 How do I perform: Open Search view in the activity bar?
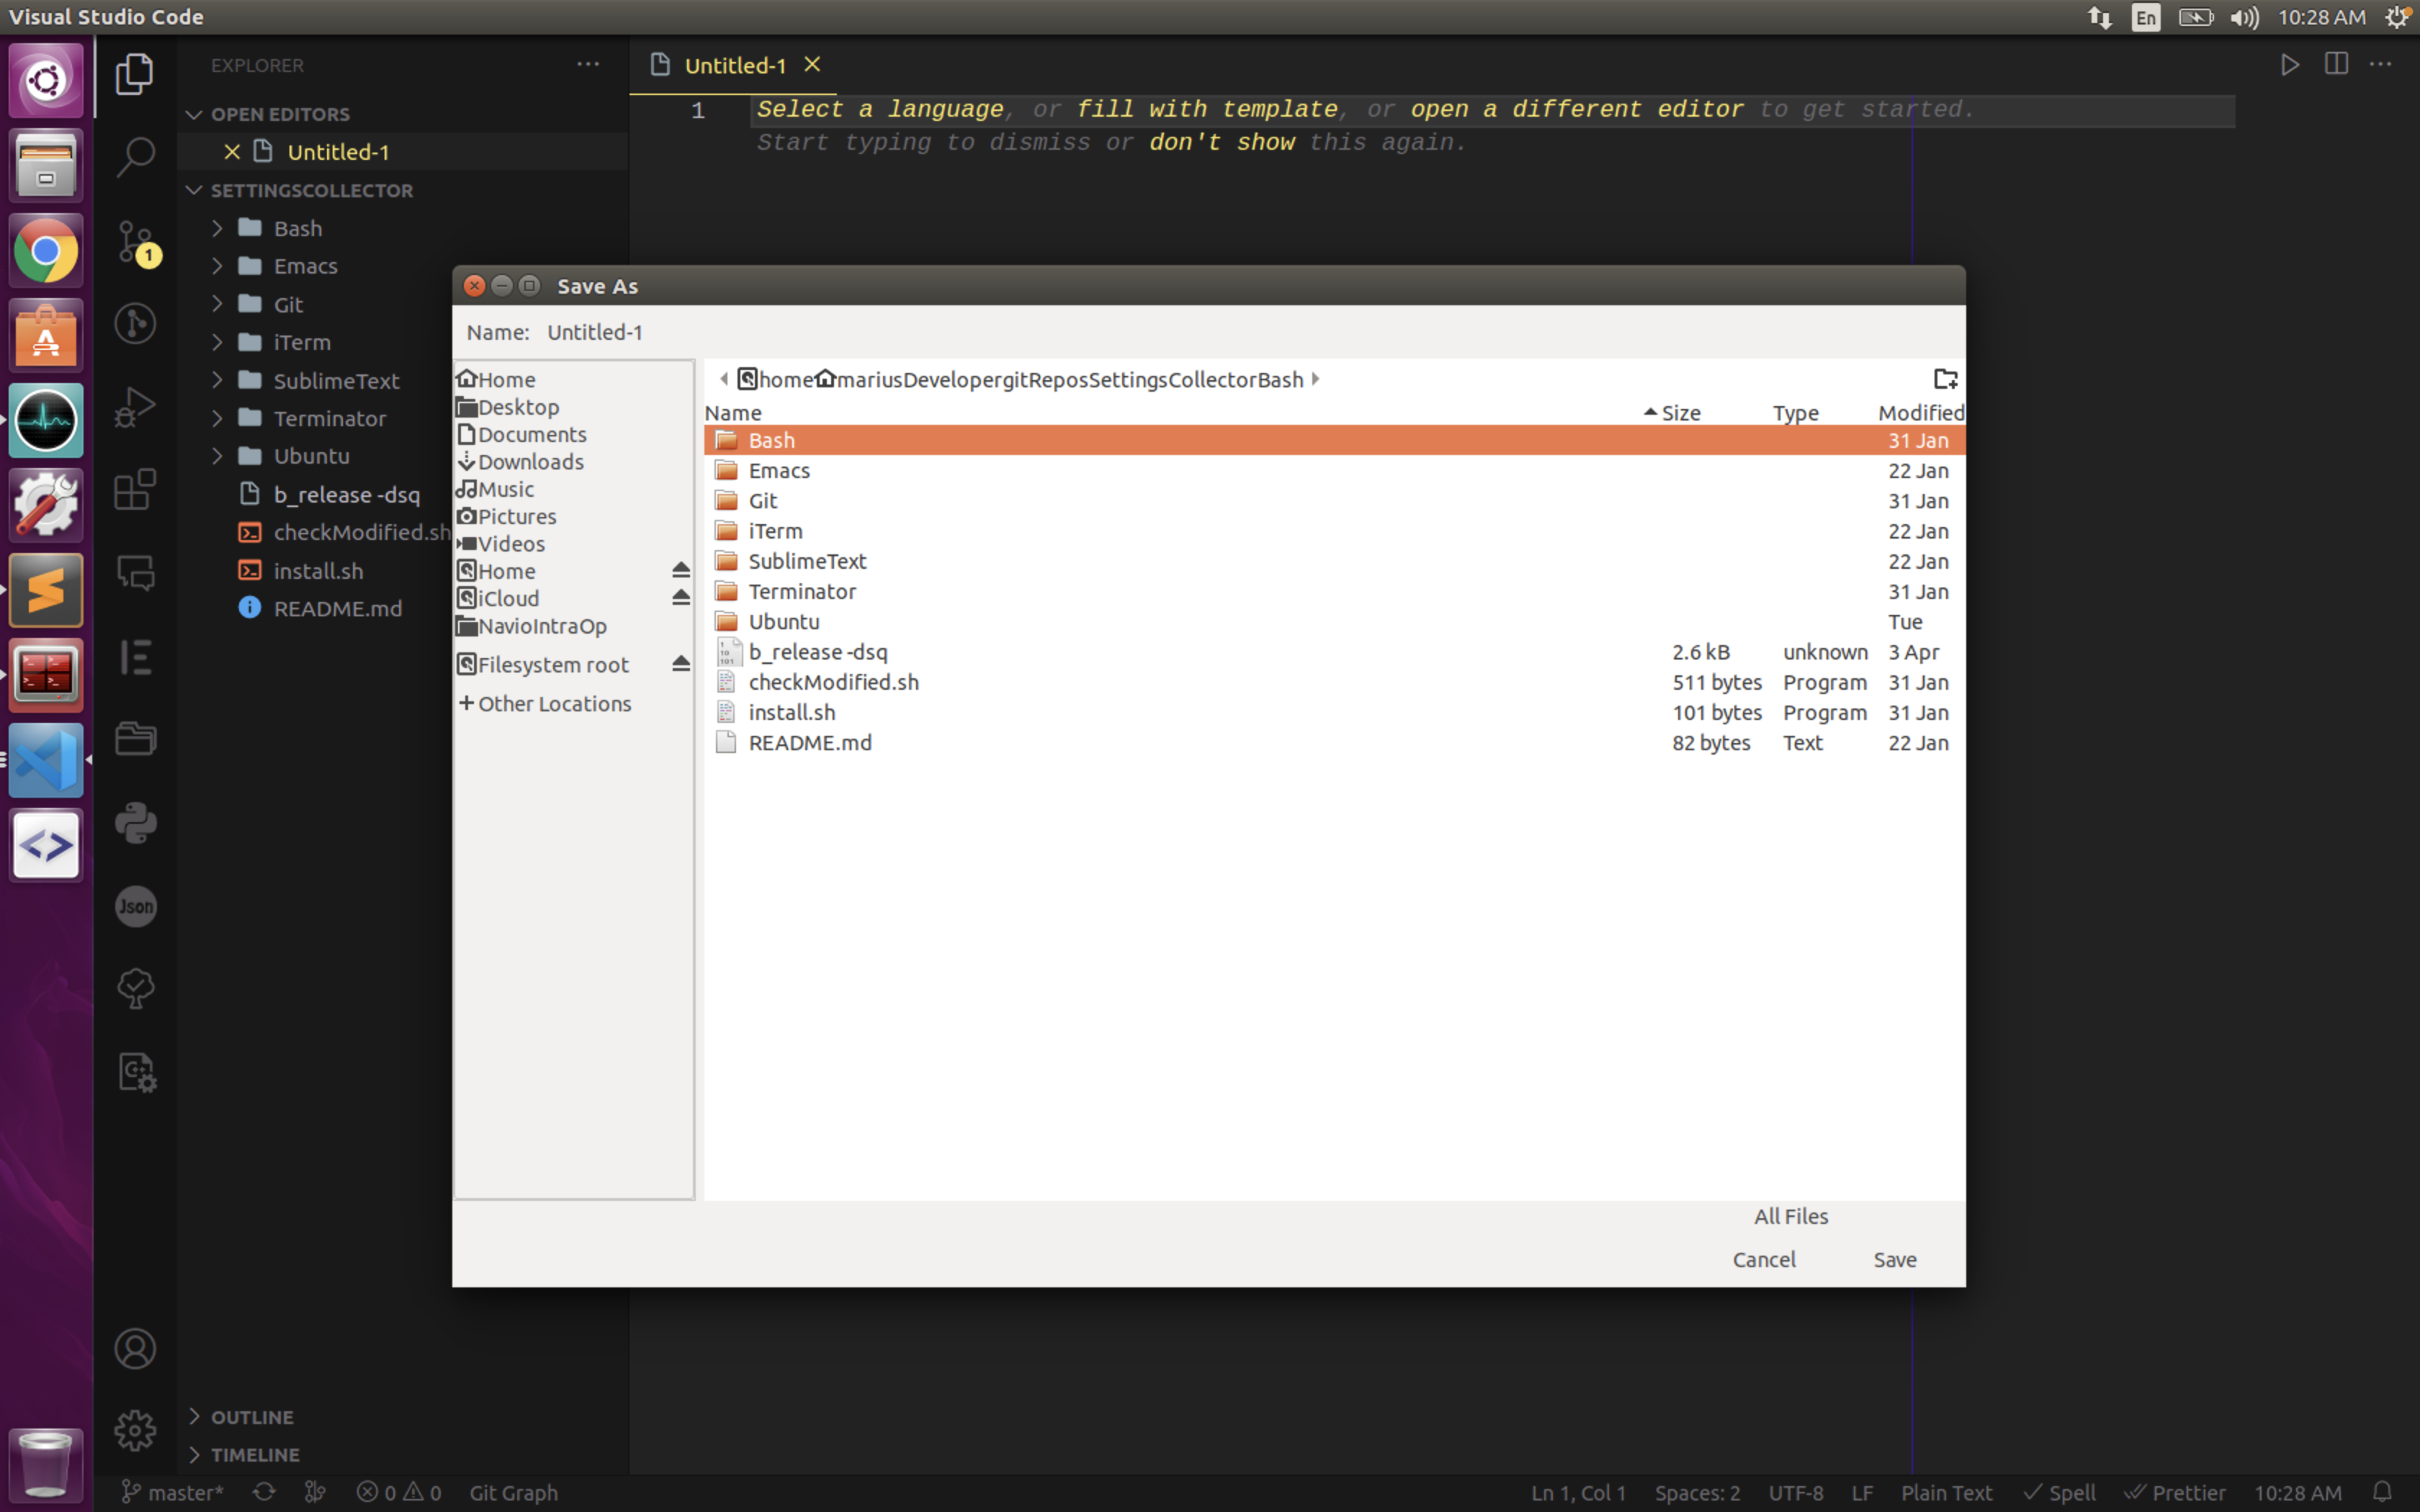136,156
